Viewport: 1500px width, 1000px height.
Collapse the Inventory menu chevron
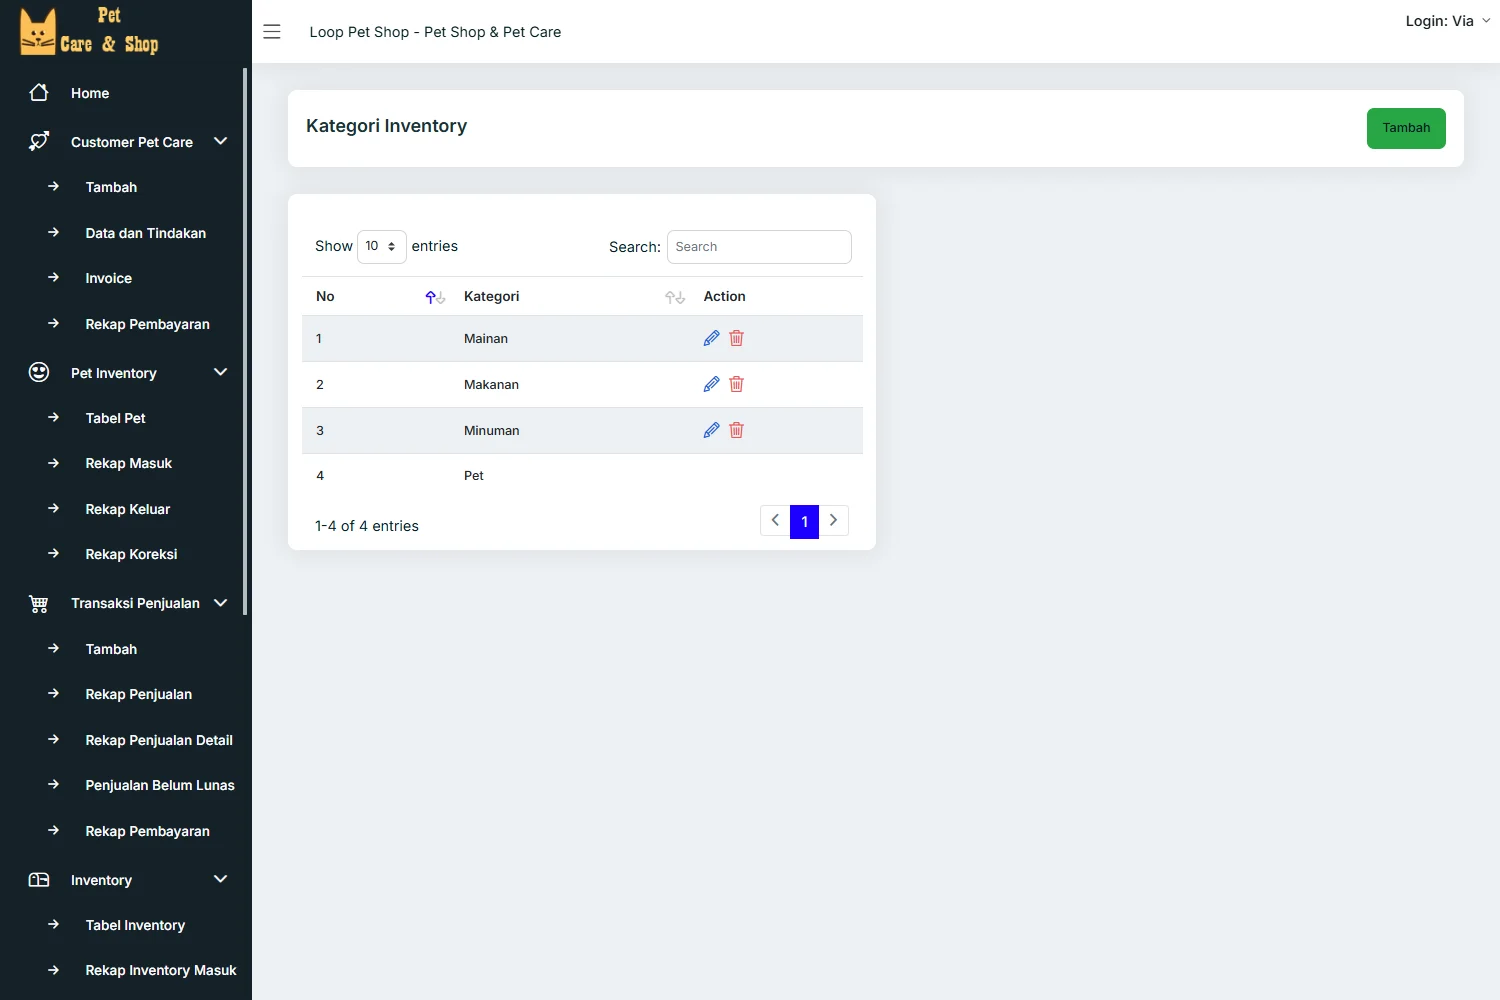(x=221, y=879)
